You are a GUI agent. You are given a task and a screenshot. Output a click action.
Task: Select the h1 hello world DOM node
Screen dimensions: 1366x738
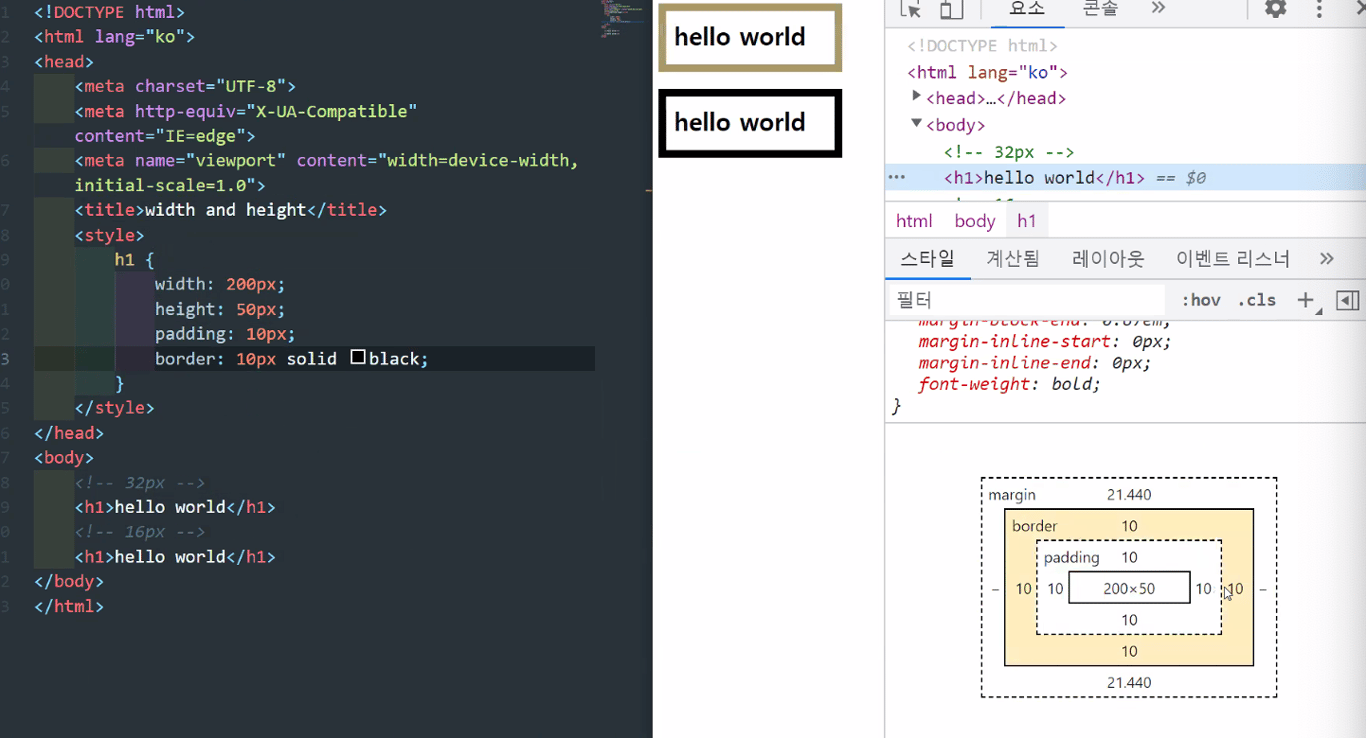click(x=1044, y=178)
